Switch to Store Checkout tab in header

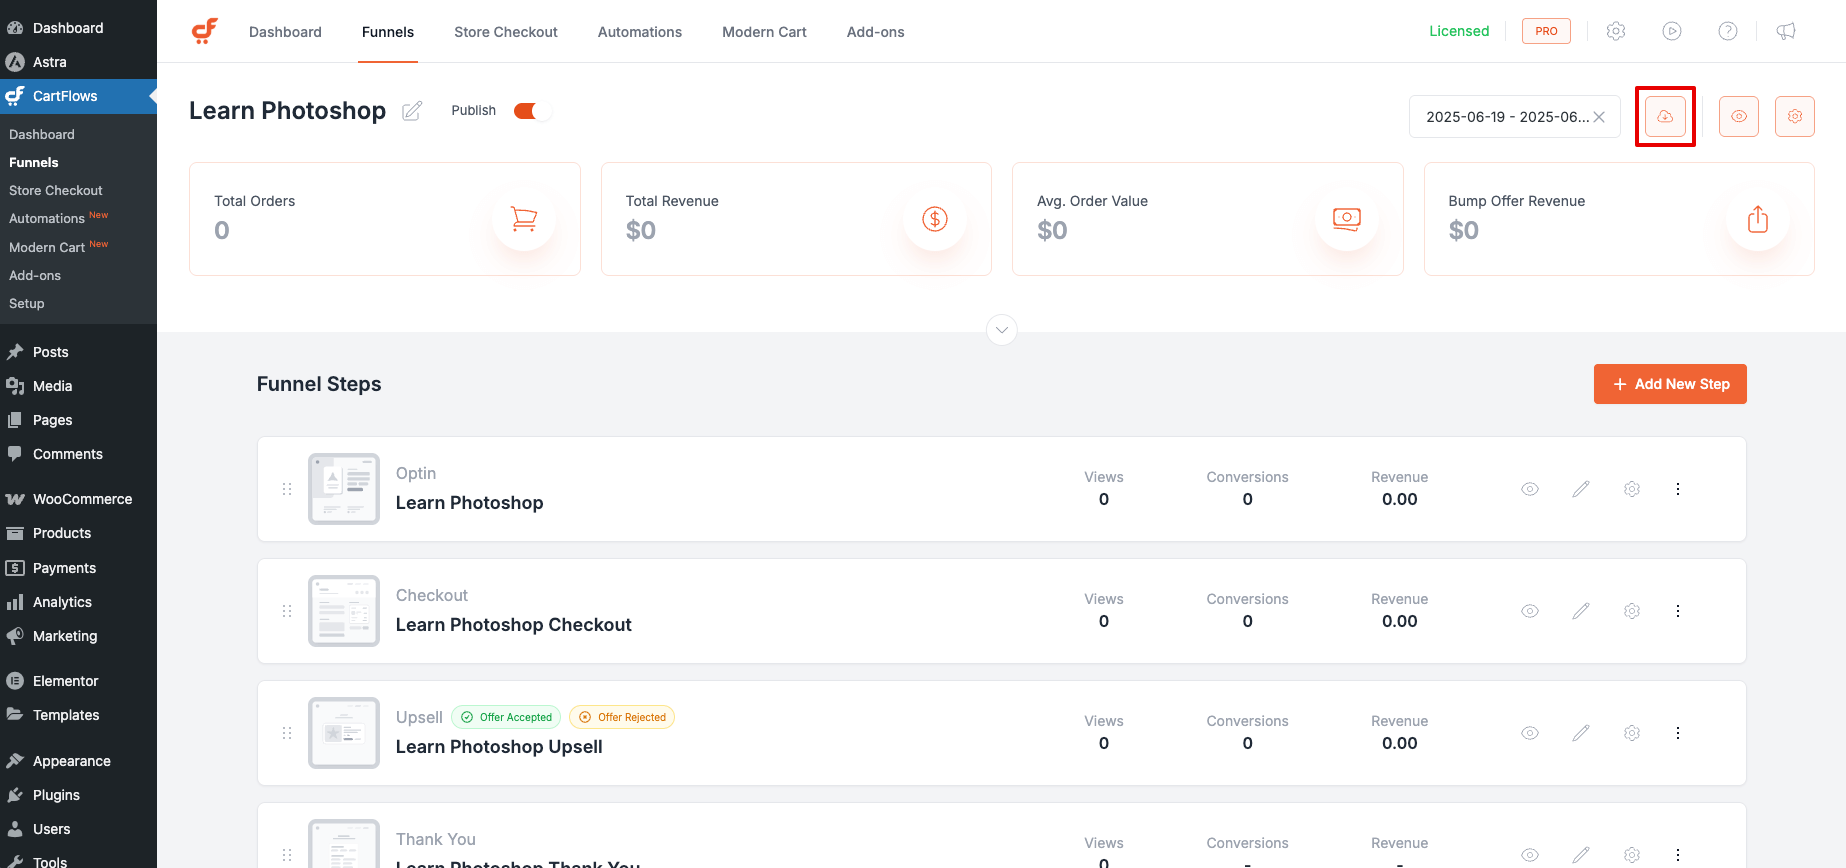tap(506, 32)
